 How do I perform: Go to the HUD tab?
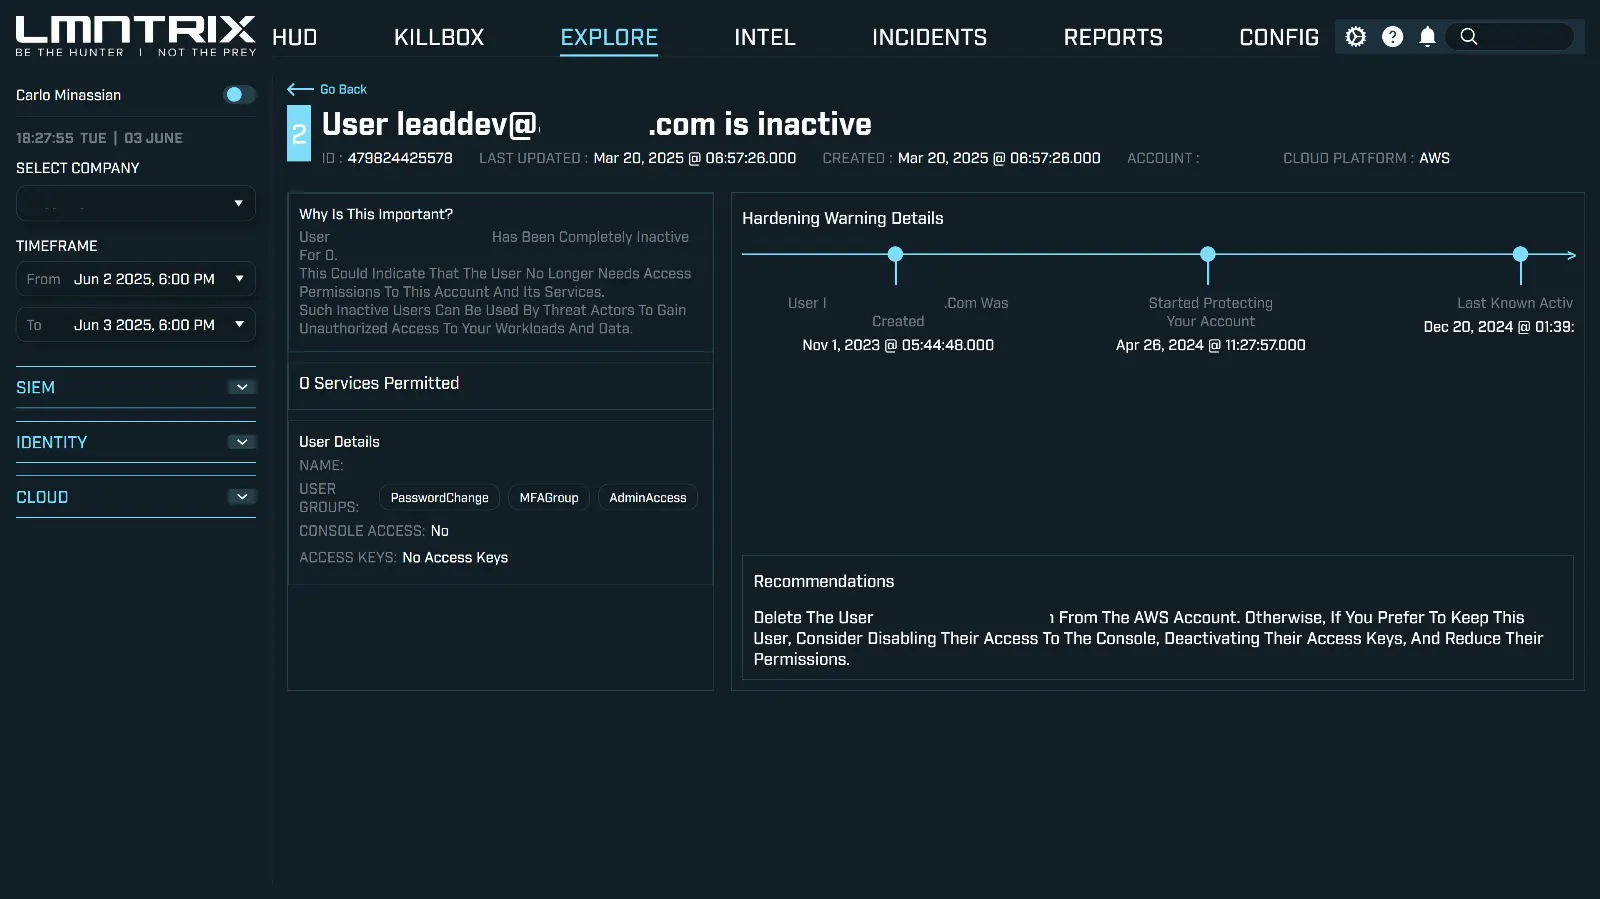295,37
